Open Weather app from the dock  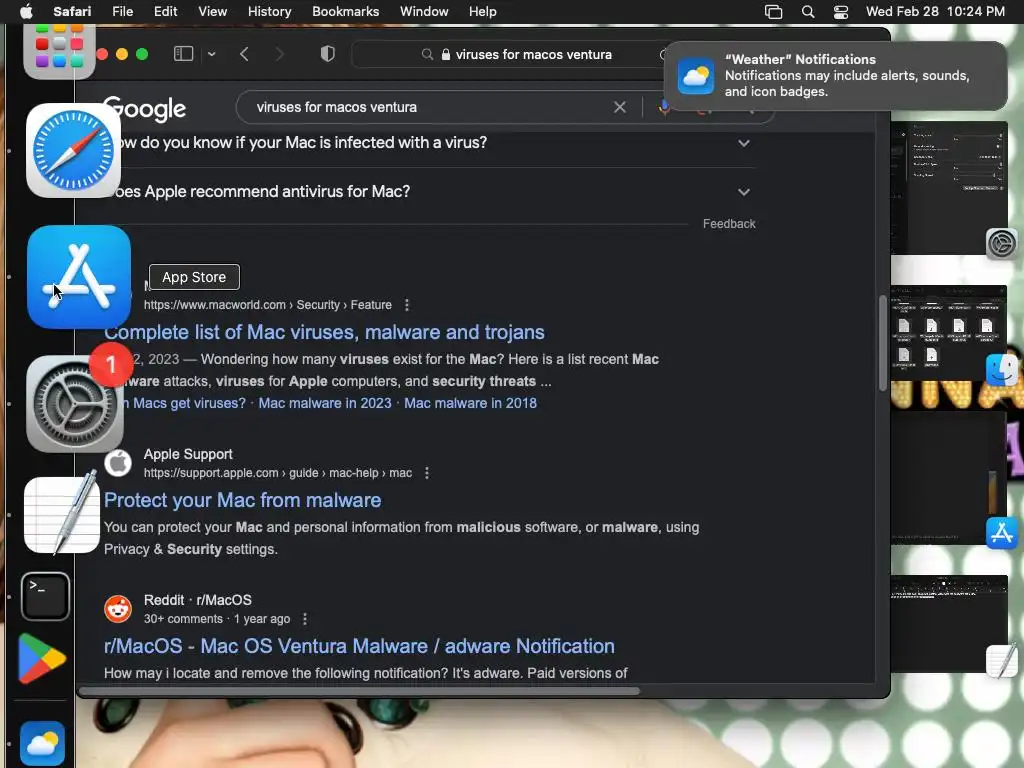click(x=42, y=743)
